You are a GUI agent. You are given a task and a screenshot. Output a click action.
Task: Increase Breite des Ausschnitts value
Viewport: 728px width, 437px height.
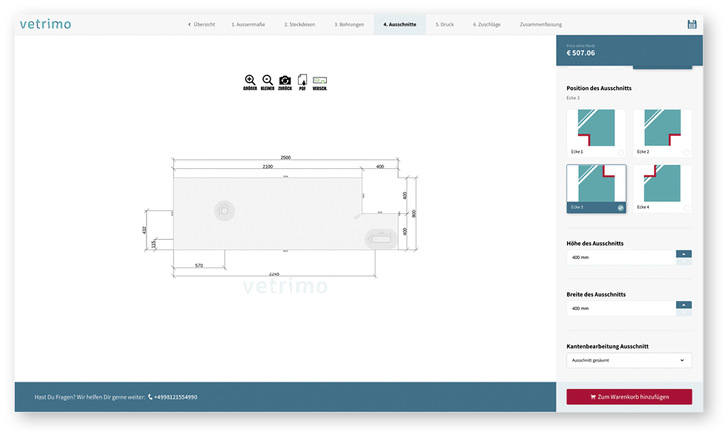pyautogui.click(x=684, y=304)
